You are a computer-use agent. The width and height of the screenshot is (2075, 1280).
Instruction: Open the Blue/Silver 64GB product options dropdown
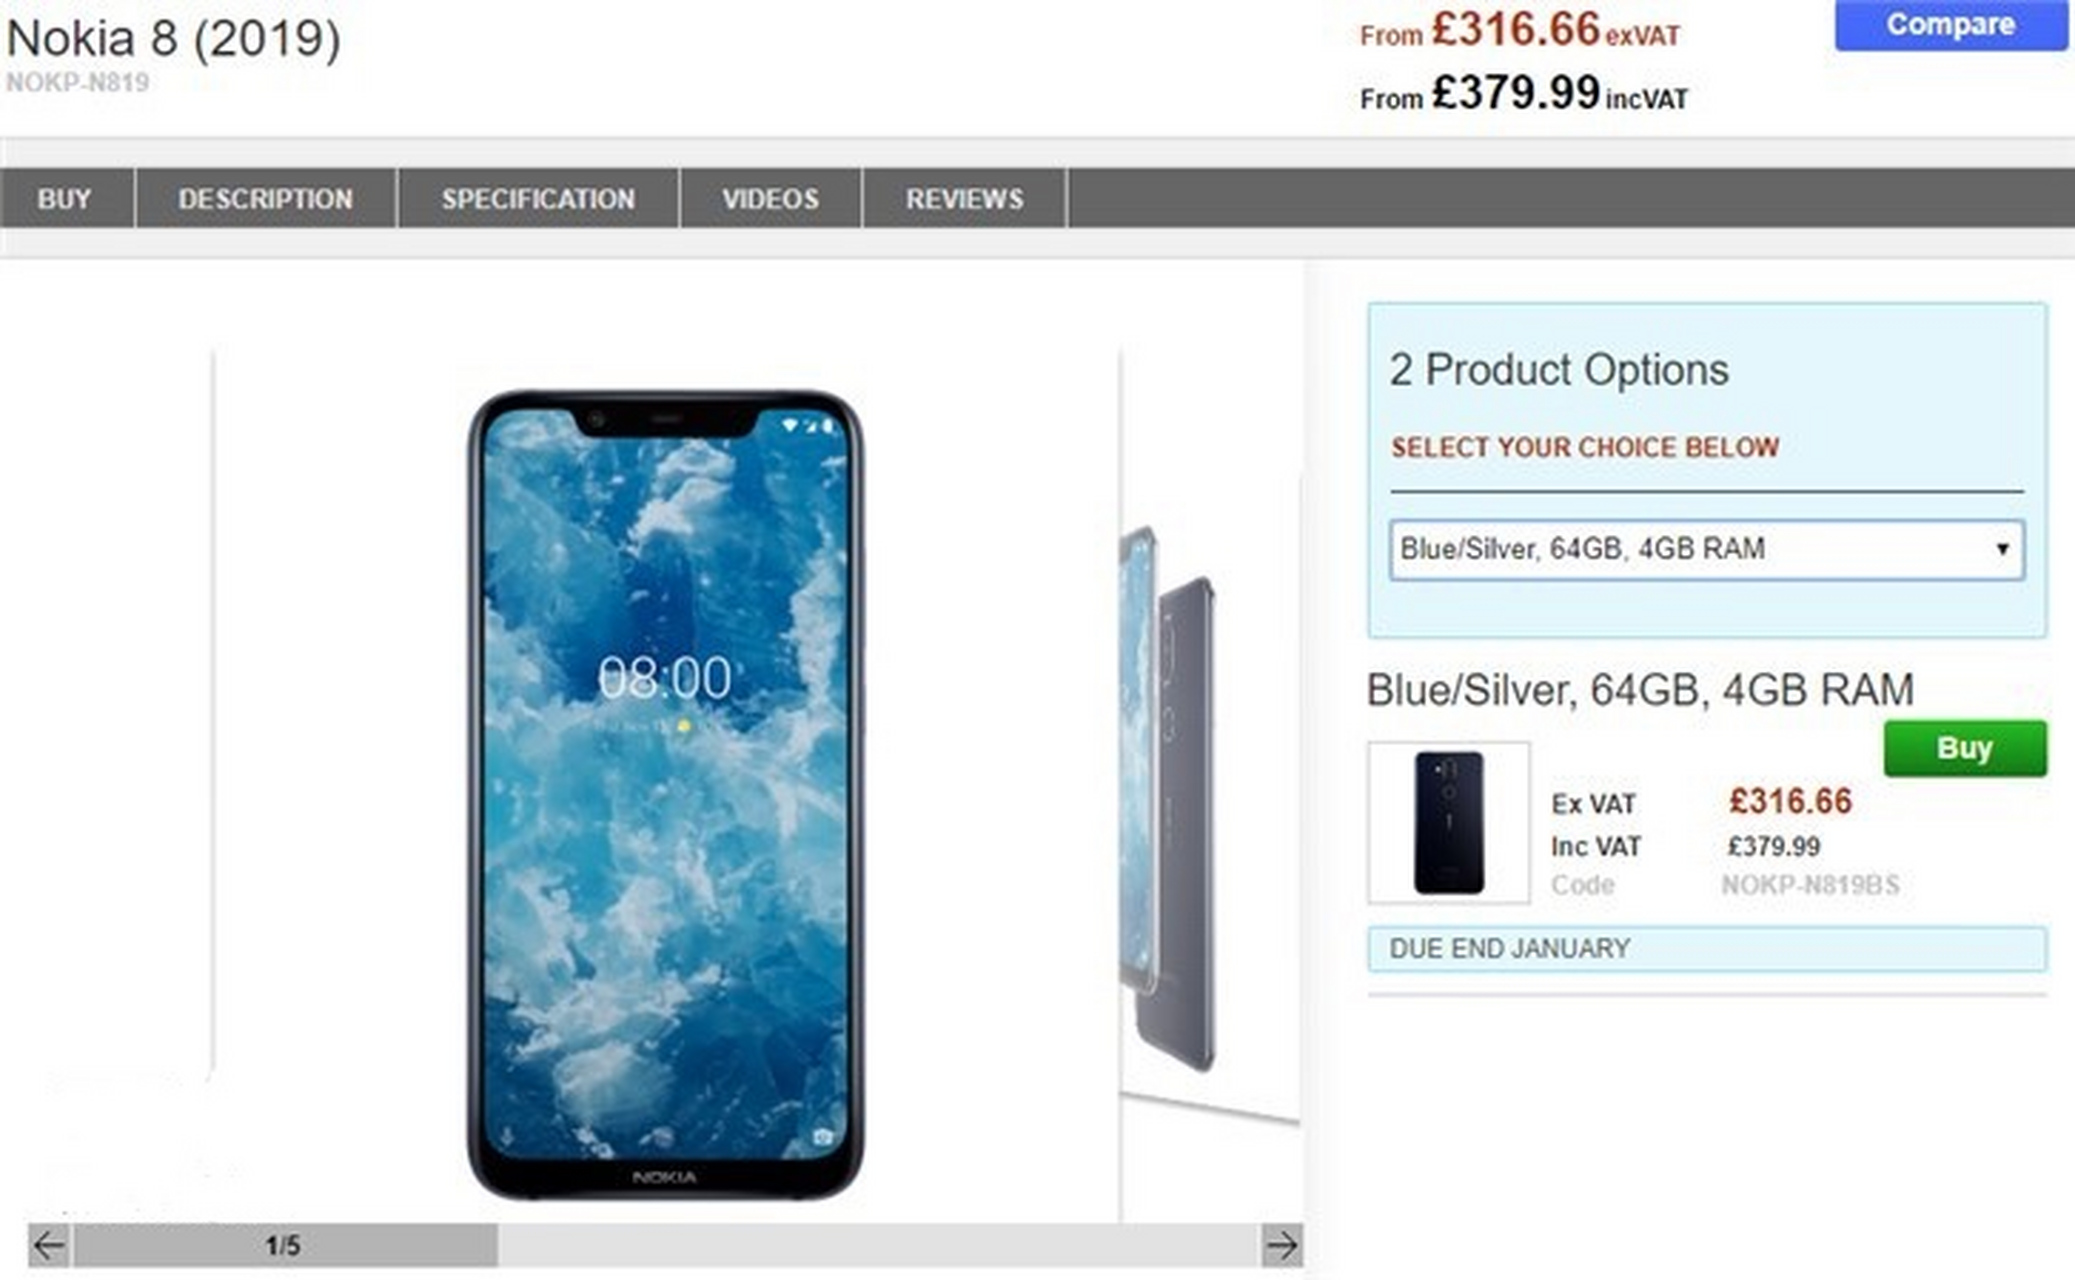tap(1706, 549)
